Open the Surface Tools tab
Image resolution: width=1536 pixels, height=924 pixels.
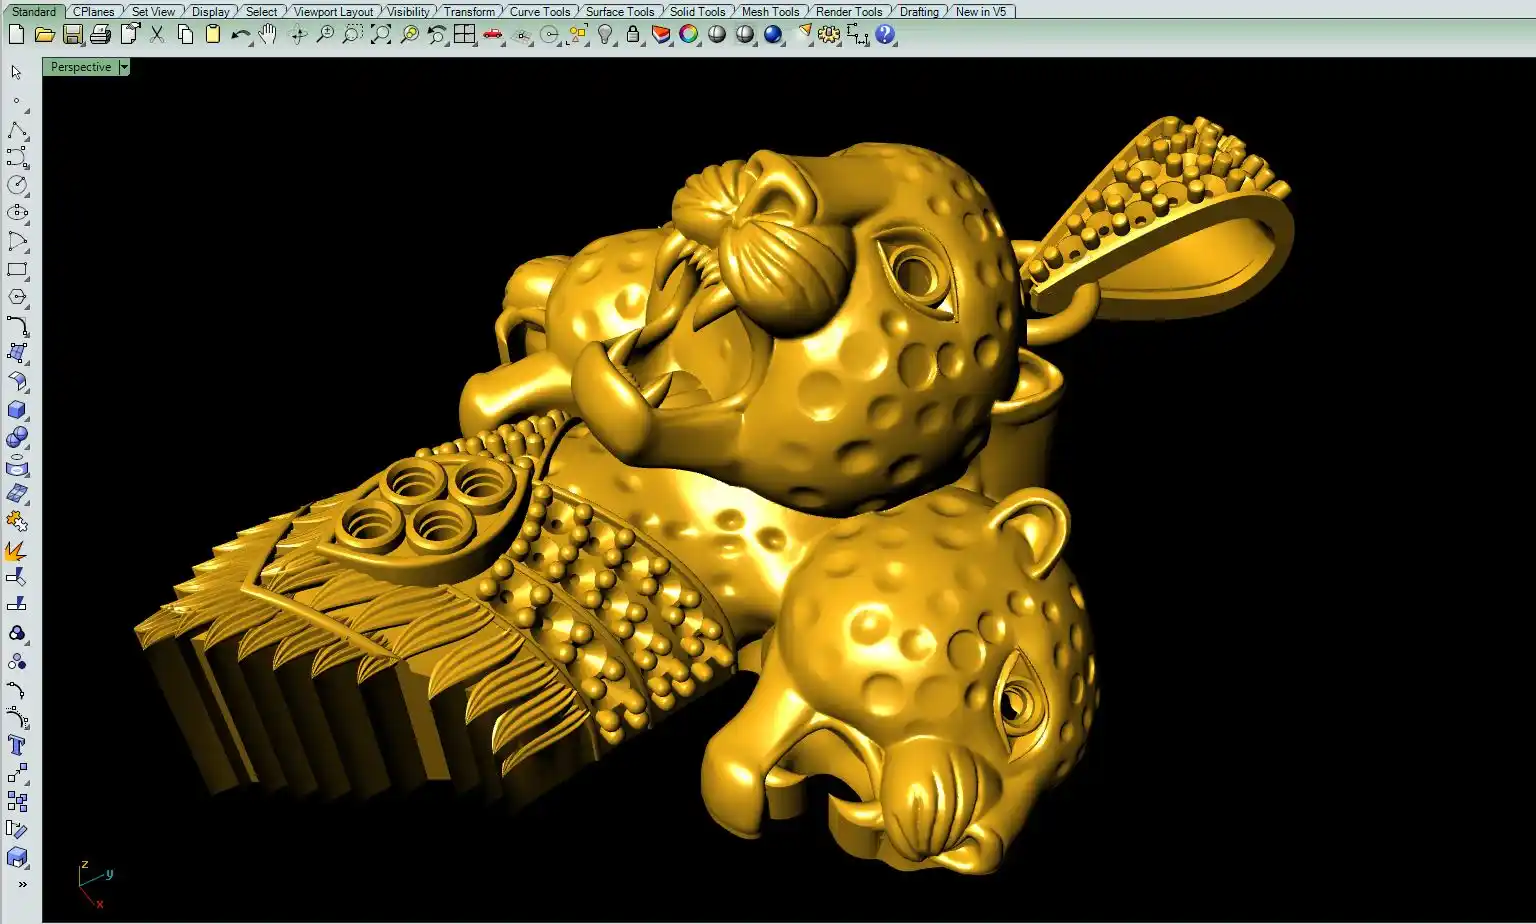click(x=620, y=12)
